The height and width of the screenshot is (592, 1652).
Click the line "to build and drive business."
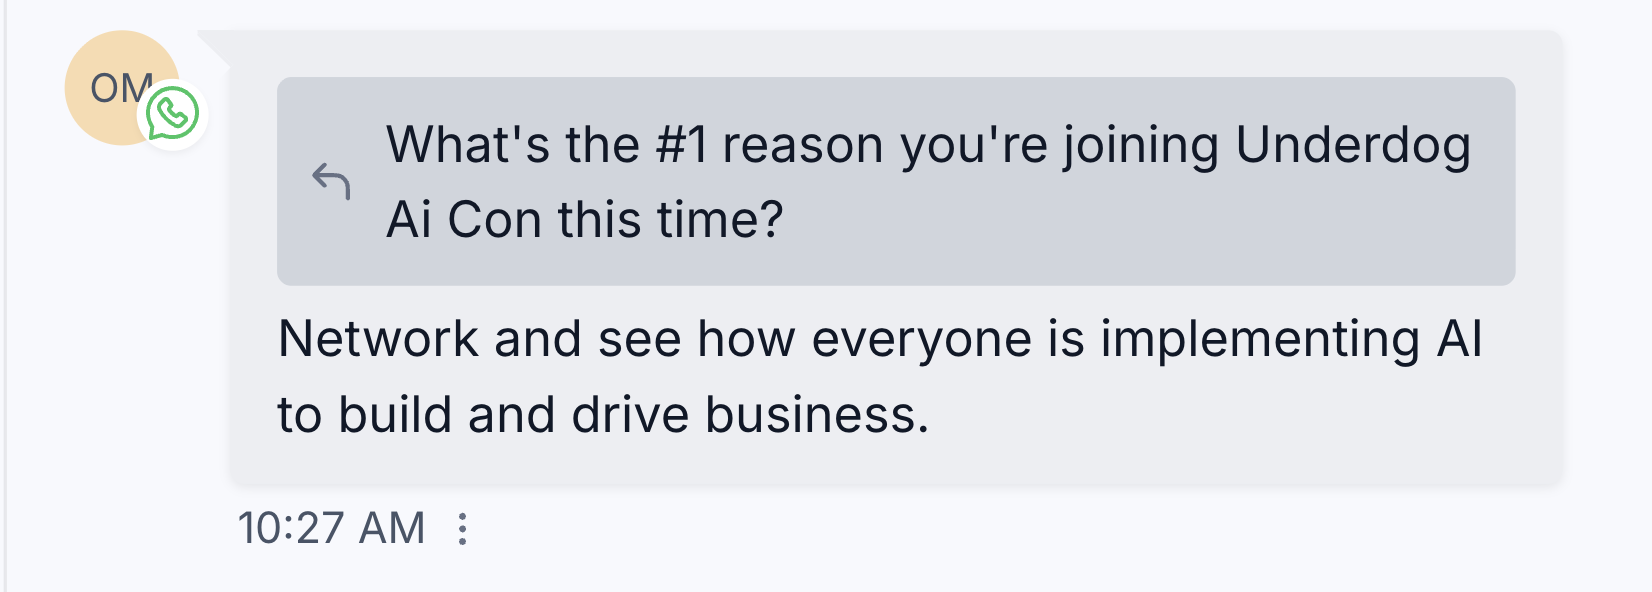[603, 415]
